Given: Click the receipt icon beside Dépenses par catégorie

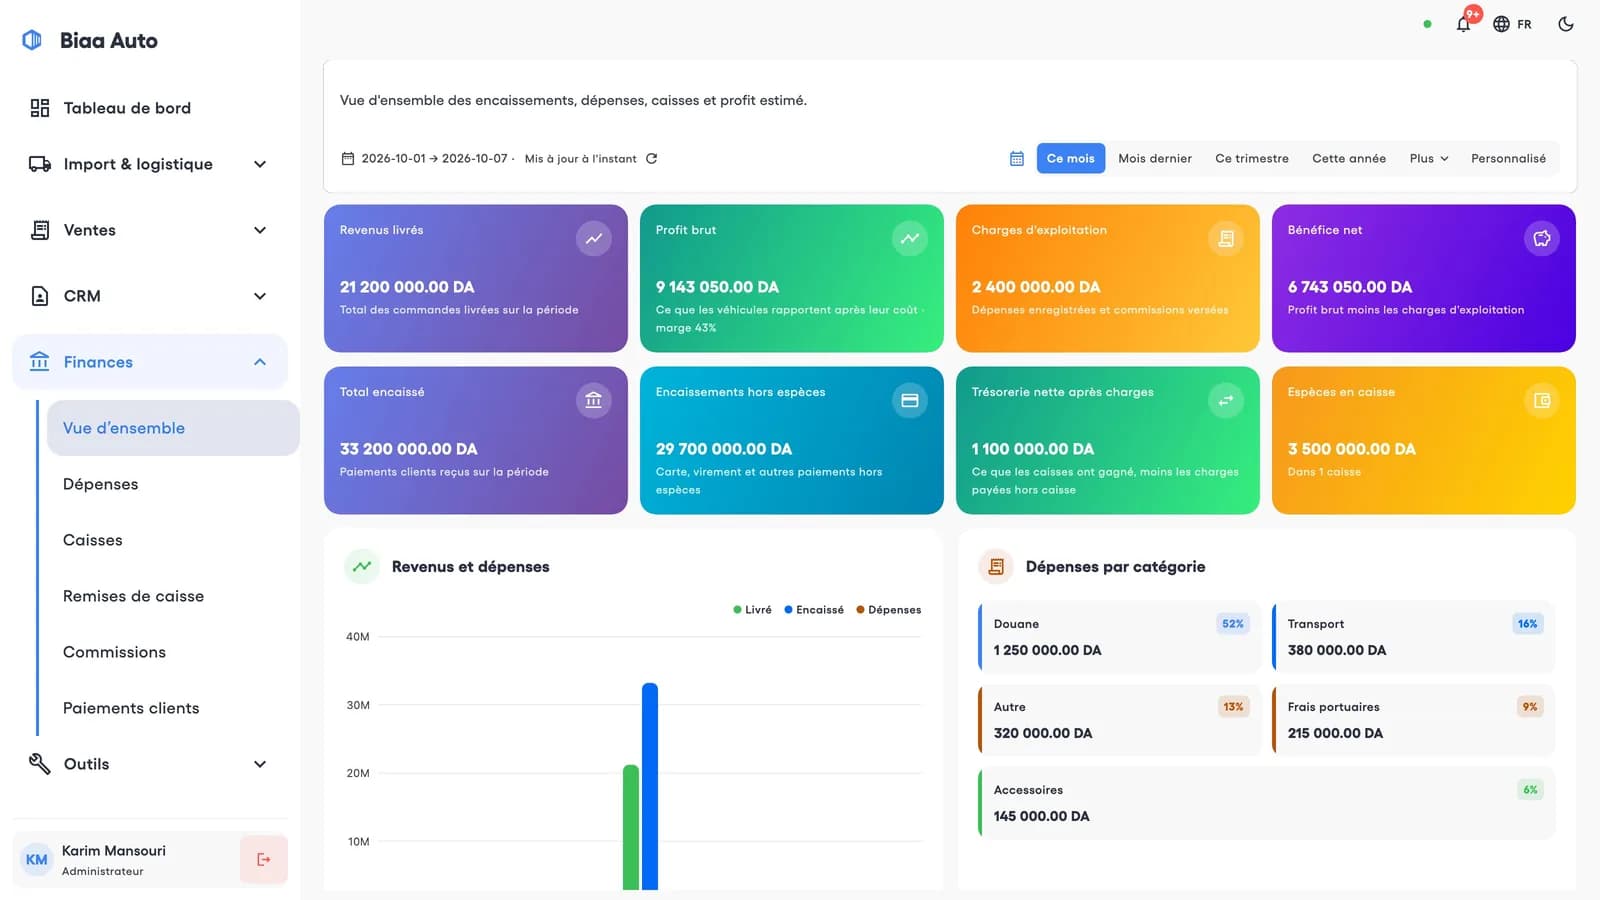Looking at the screenshot, I should click(996, 567).
